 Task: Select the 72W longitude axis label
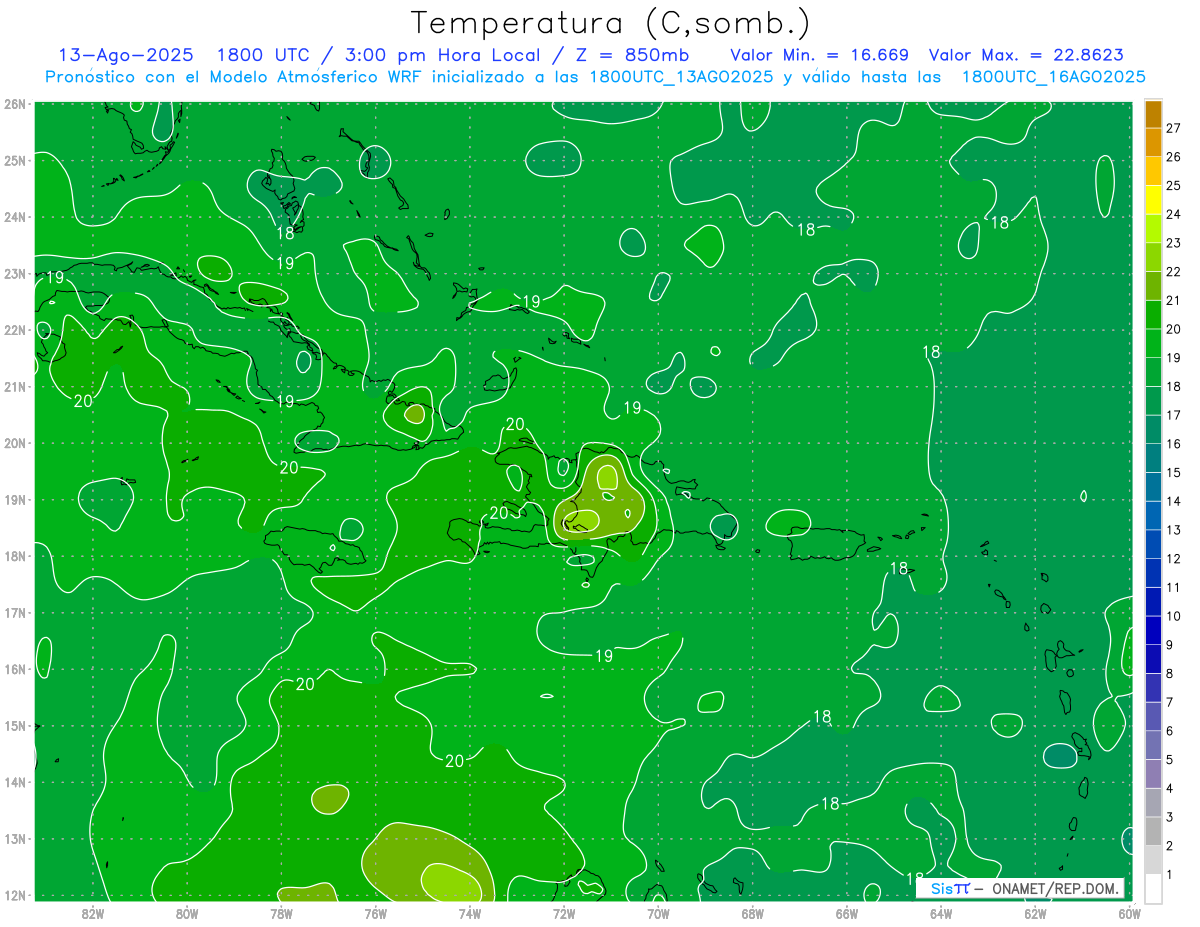click(564, 913)
